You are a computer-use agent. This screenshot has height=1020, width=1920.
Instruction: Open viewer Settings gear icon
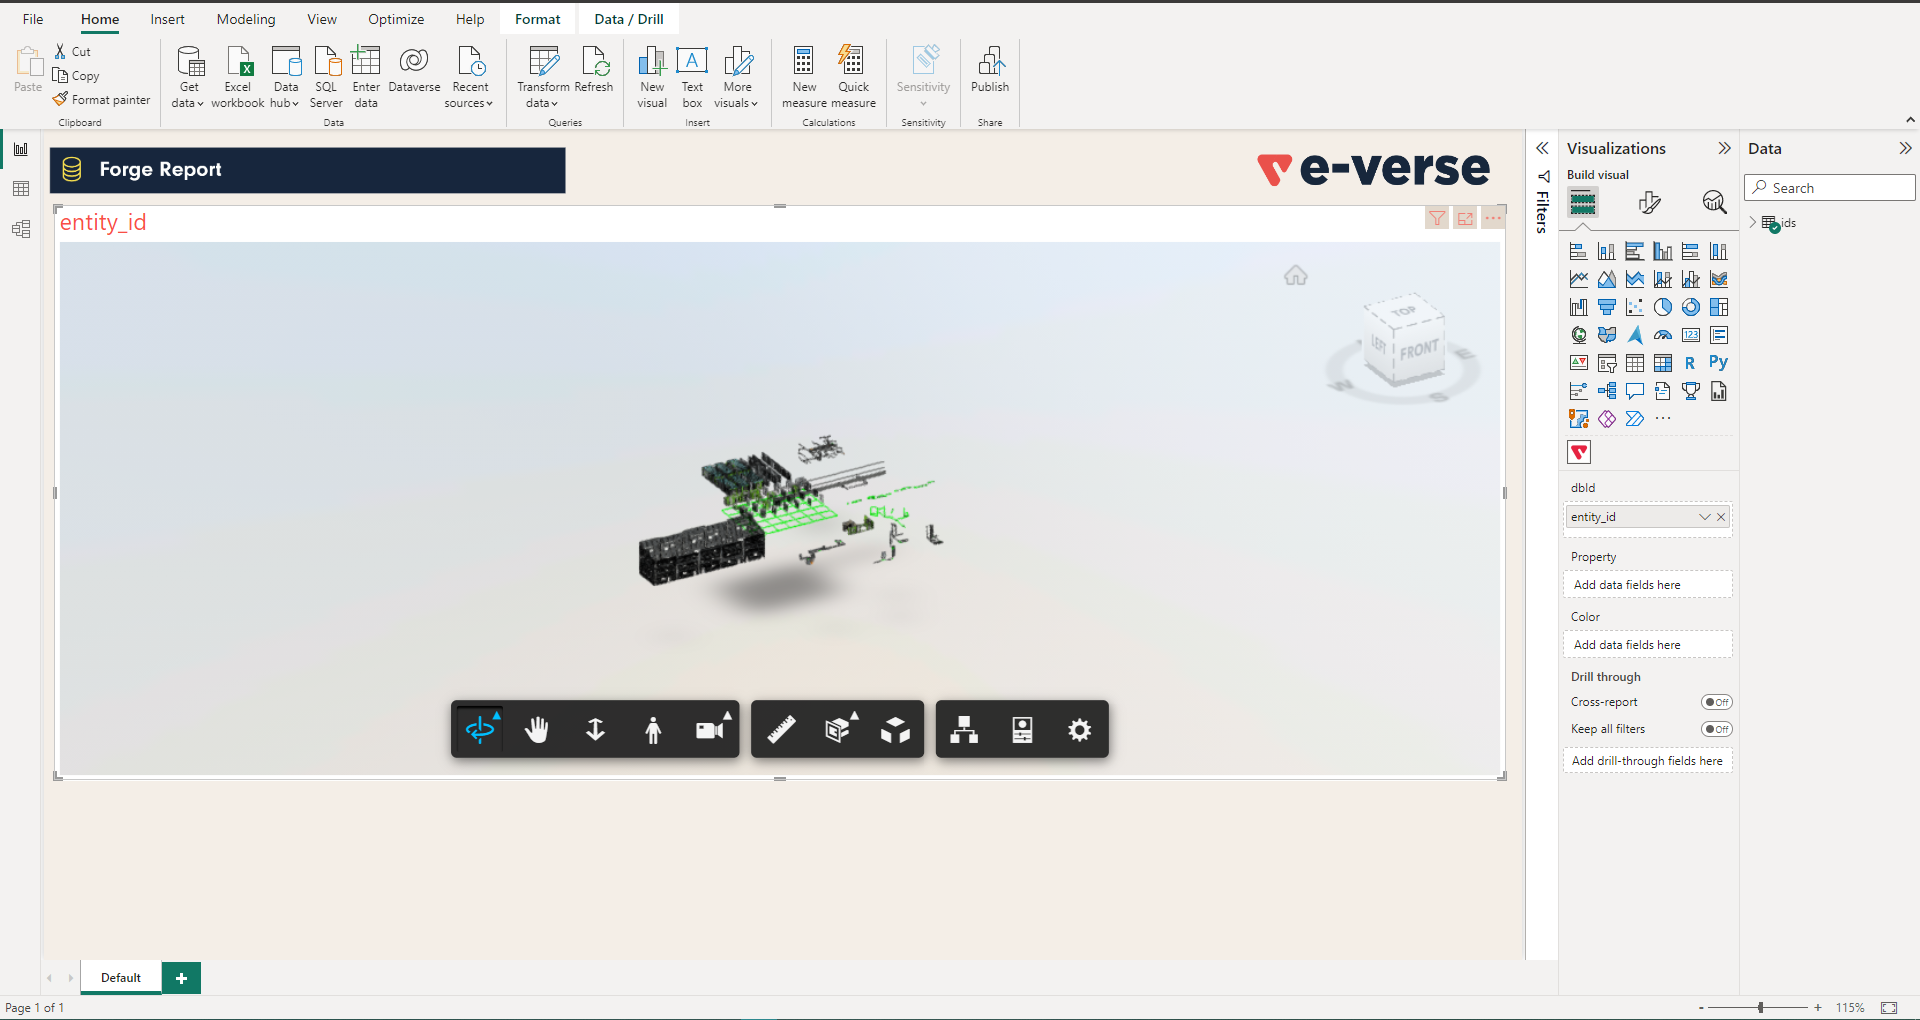click(x=1080, y=729)
